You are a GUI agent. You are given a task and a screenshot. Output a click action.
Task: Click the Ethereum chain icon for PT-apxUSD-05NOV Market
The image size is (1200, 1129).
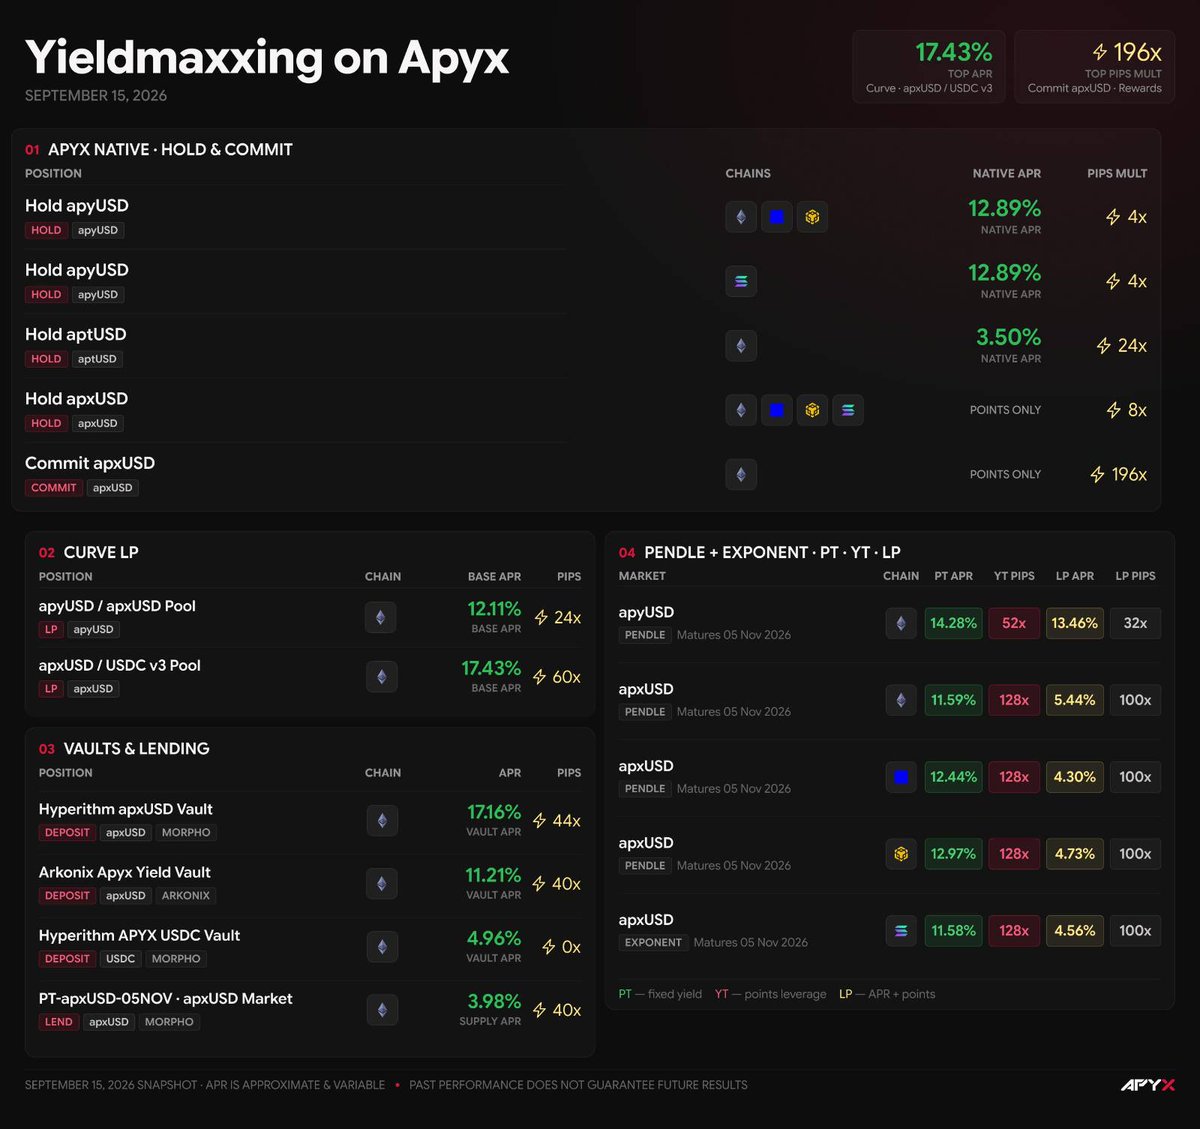382,1010
